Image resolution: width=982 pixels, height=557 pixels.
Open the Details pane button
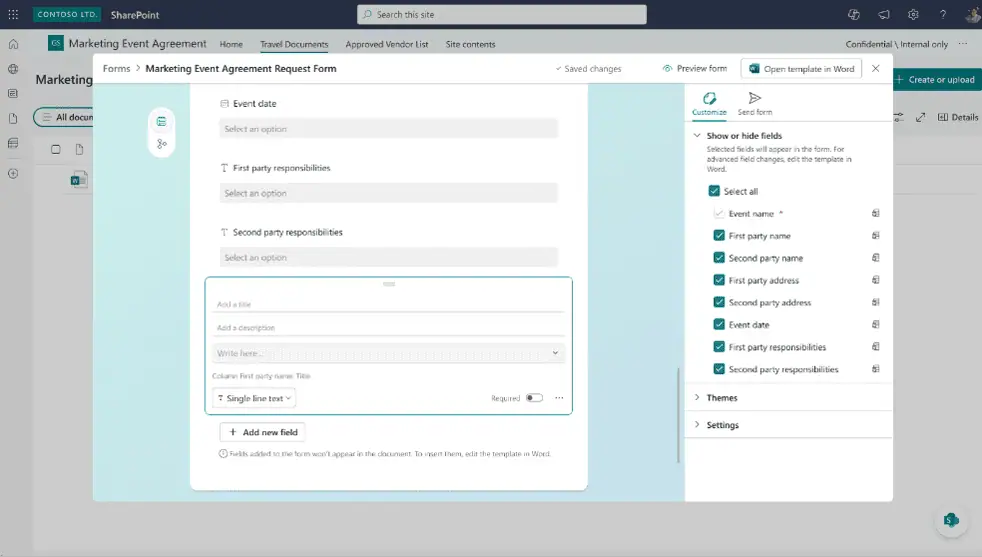point(958,117)
